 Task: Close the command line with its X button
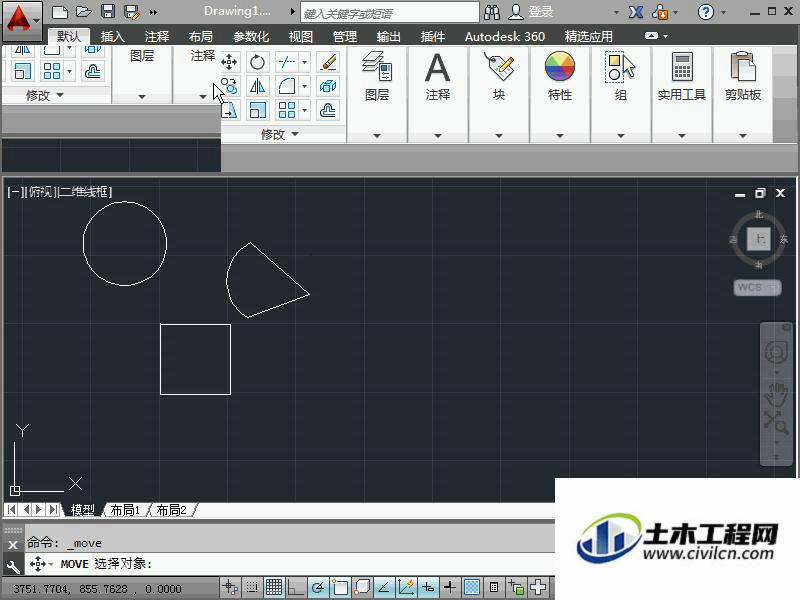[x=13, y=544]
